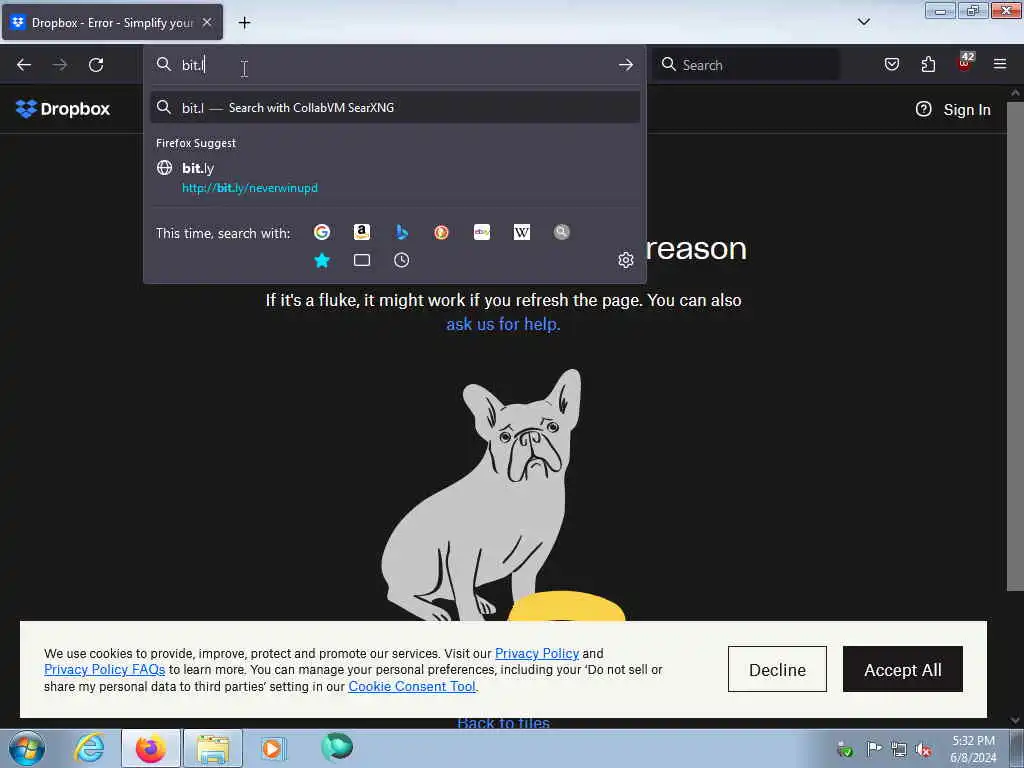Open the Windows Start orb
Image resolution: width=1024 pixels, height=768 pixels.
(27, 748)
